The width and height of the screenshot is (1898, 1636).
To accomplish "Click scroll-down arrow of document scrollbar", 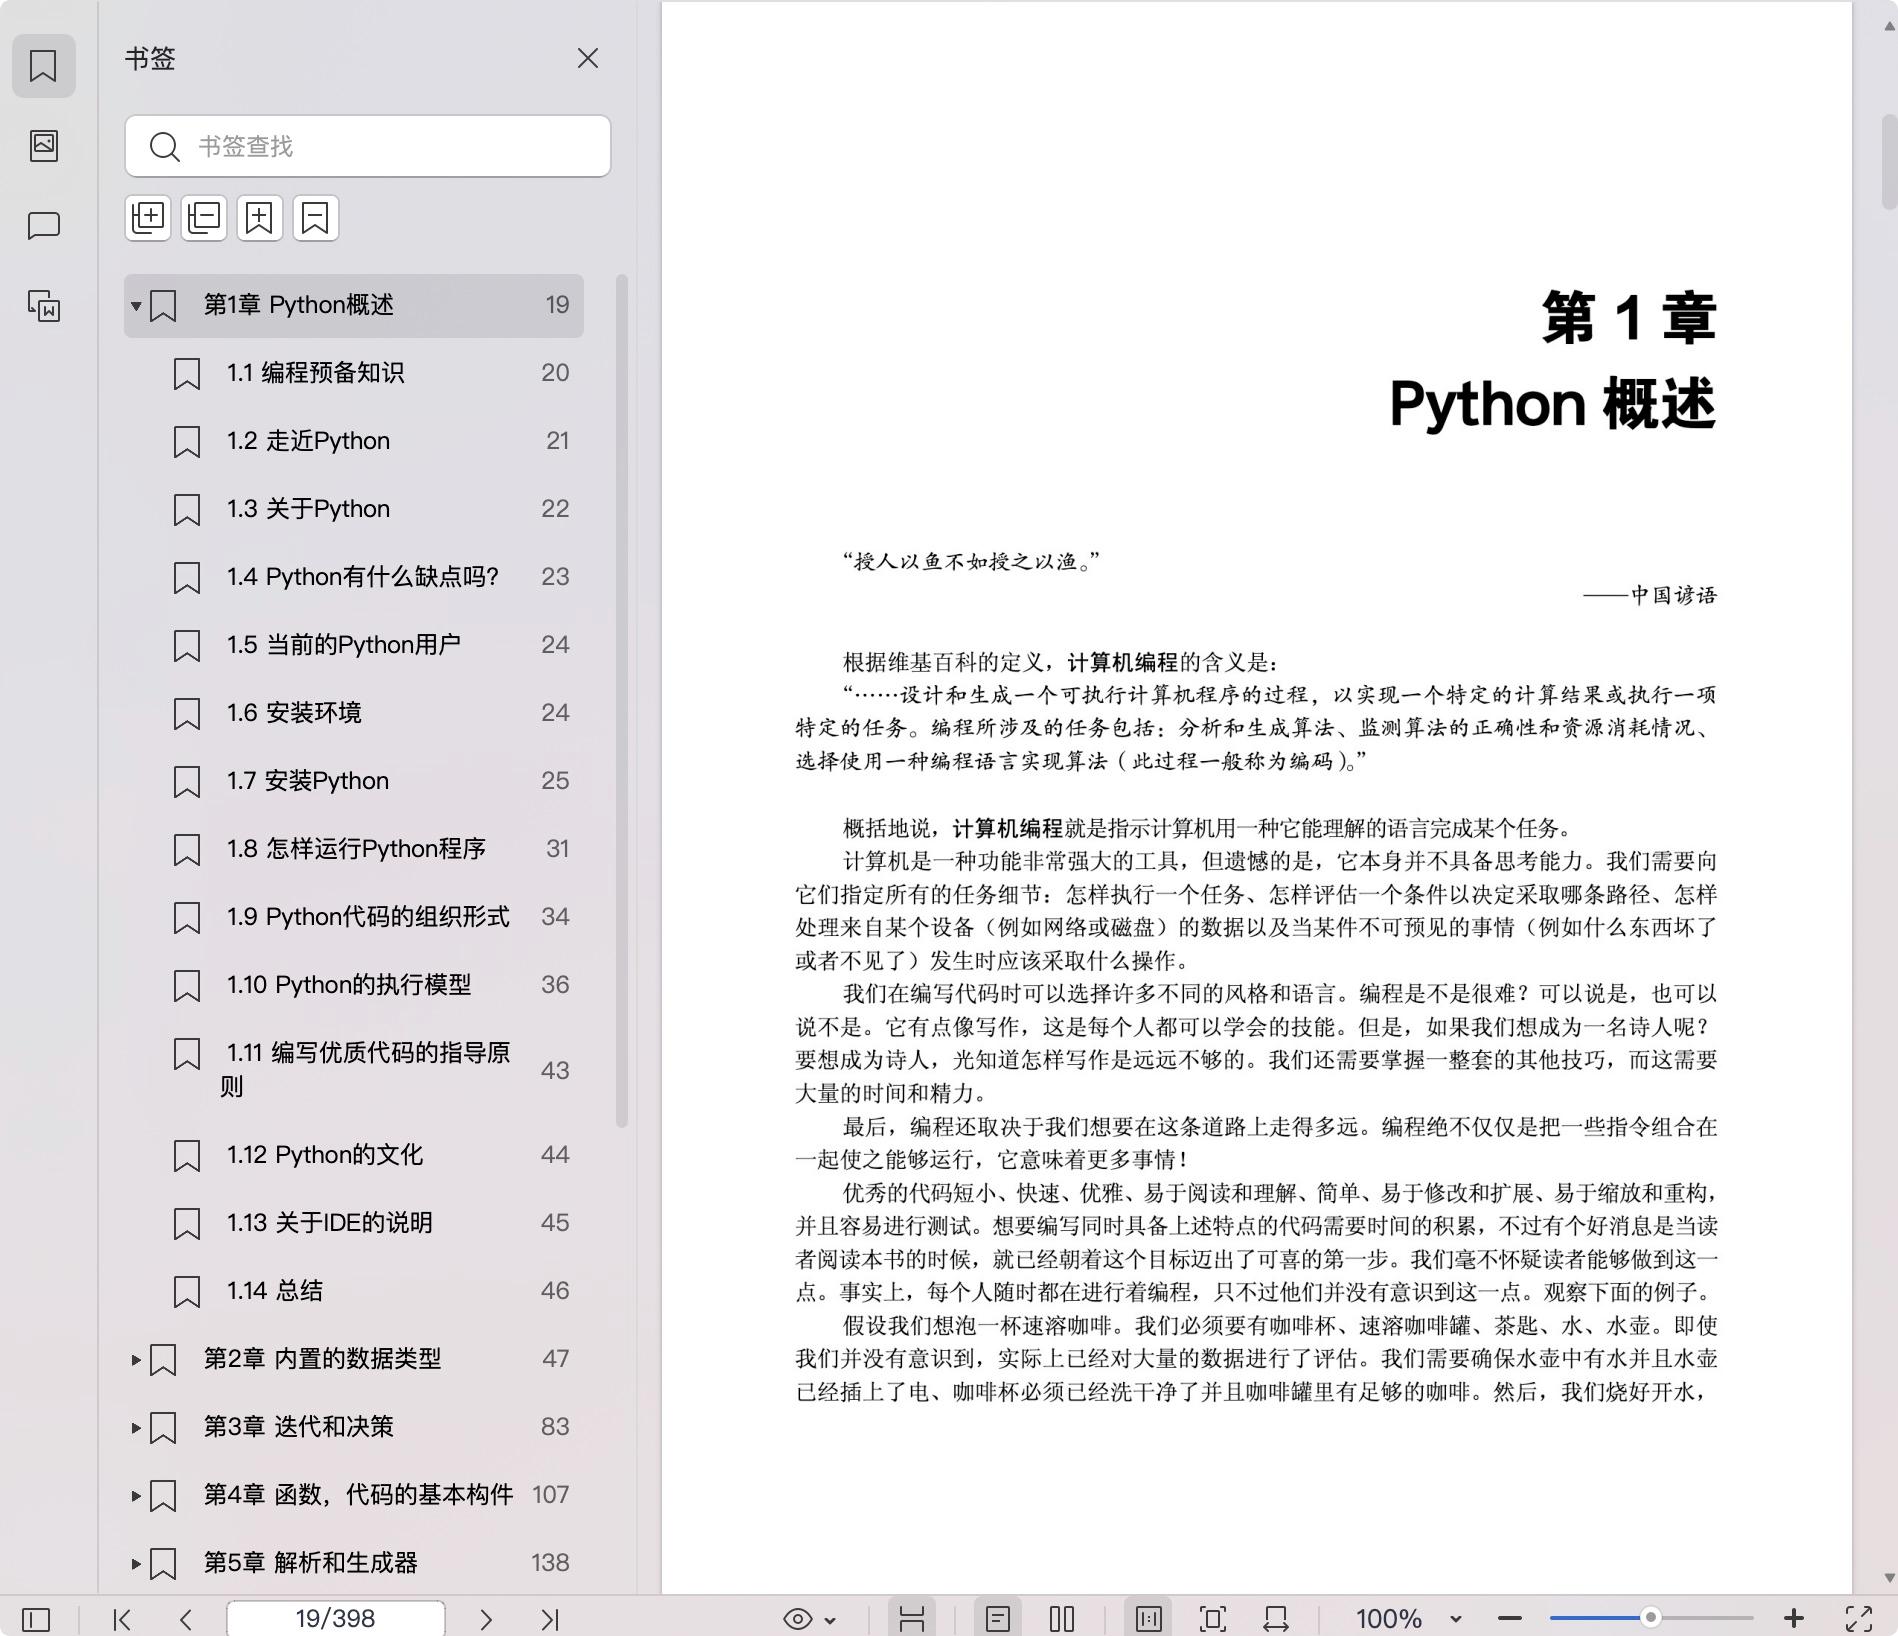I will pos(1888,1578).
